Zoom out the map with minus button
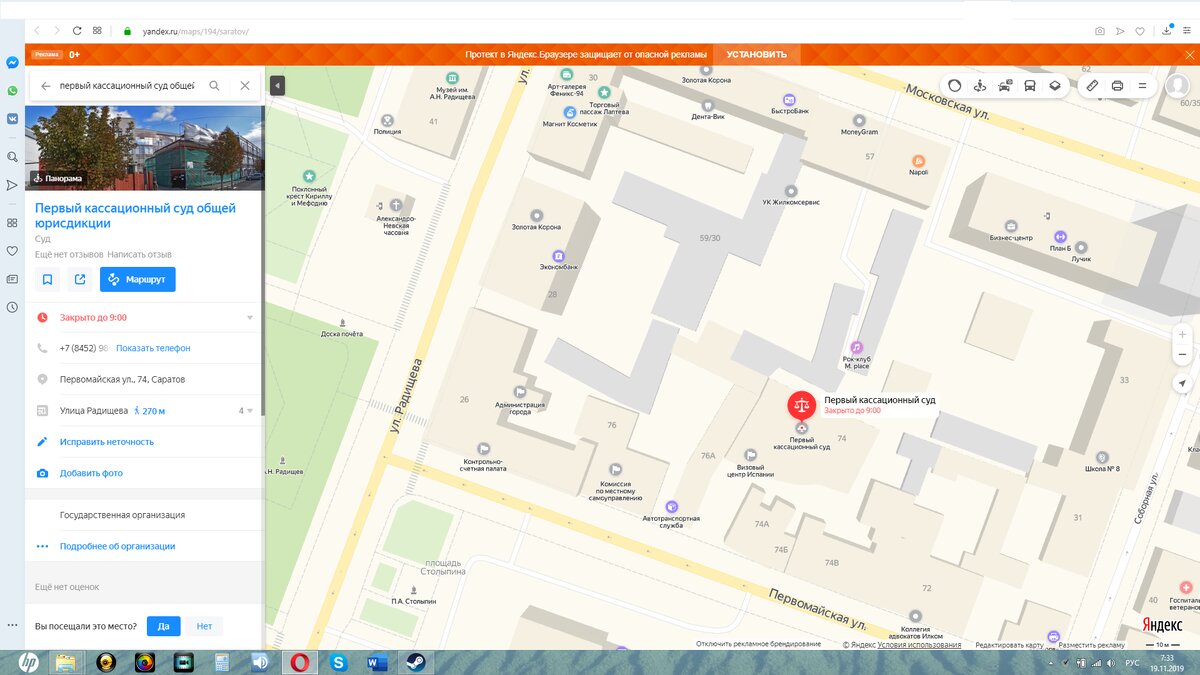This screenshot has height=675, width=1200. (1183, 354)
